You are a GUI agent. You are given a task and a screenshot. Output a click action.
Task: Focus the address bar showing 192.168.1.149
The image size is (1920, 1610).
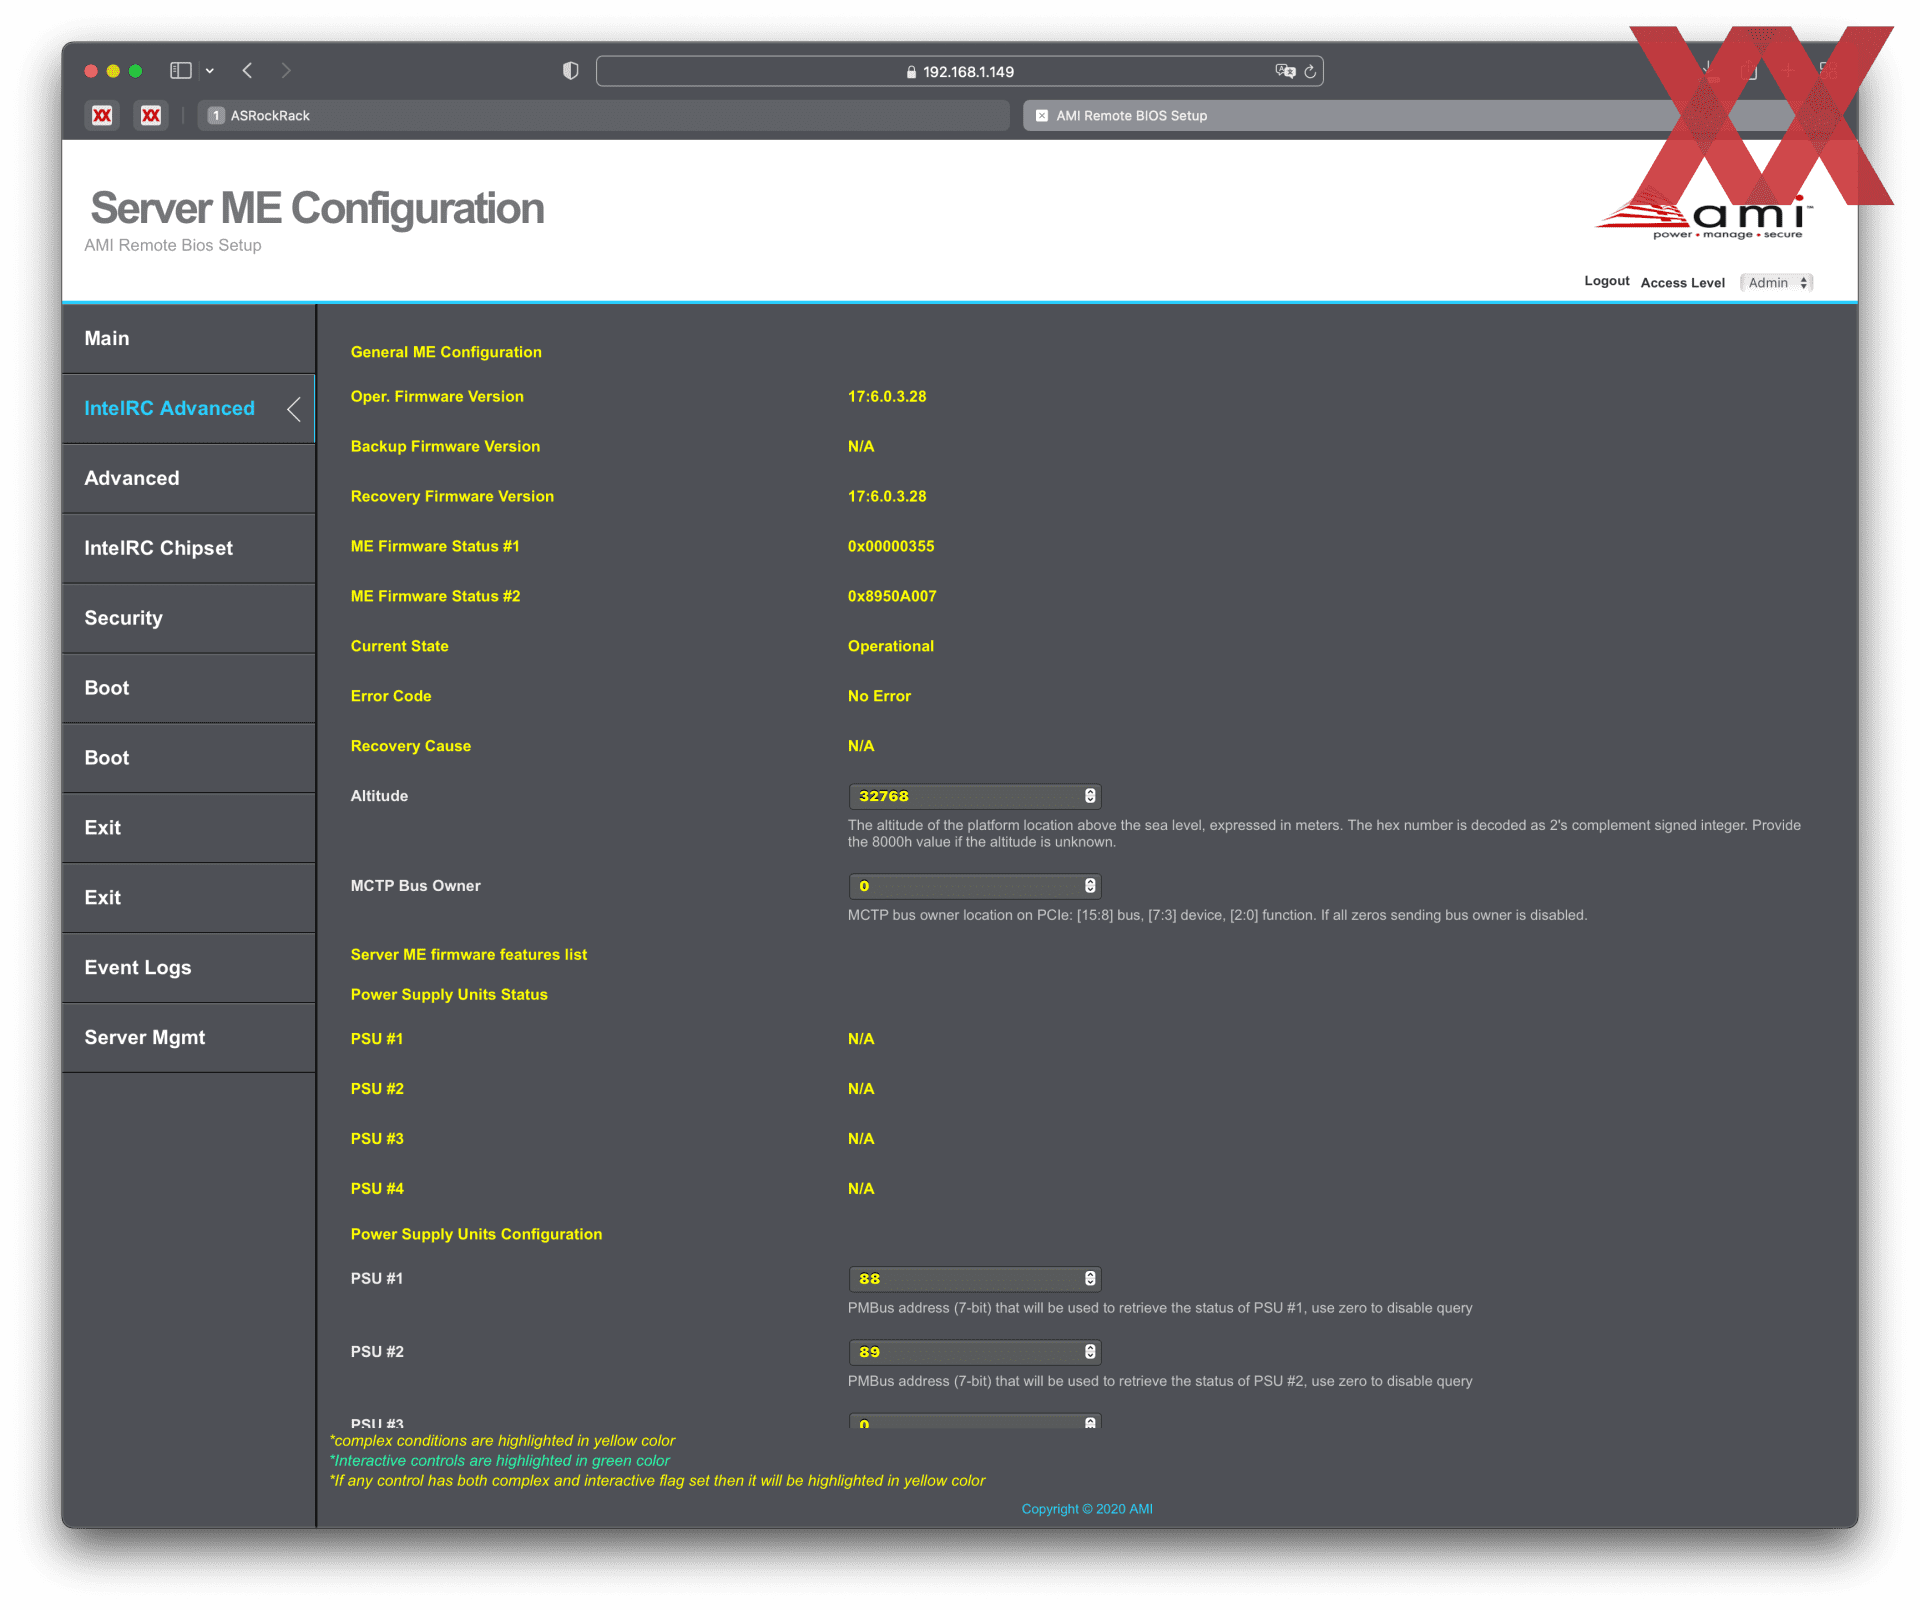click(959, 71)
